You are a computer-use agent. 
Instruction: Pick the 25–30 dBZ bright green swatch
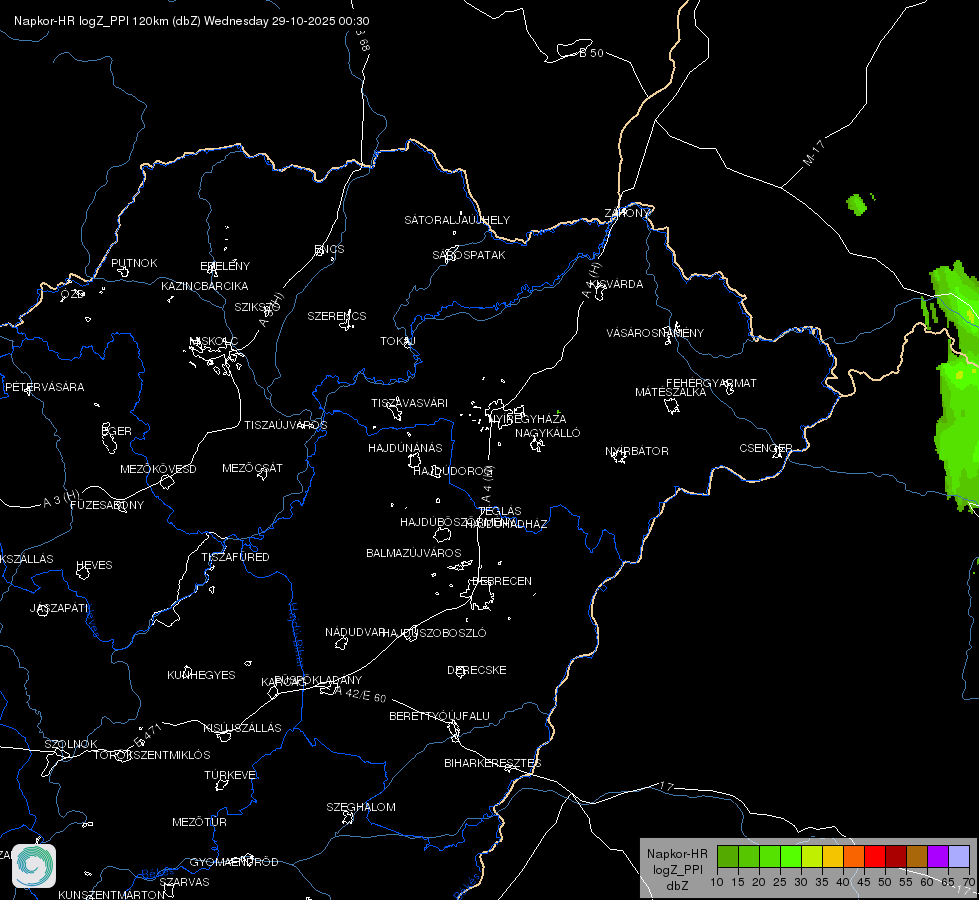pyautogui.click(x=791, y=857)
